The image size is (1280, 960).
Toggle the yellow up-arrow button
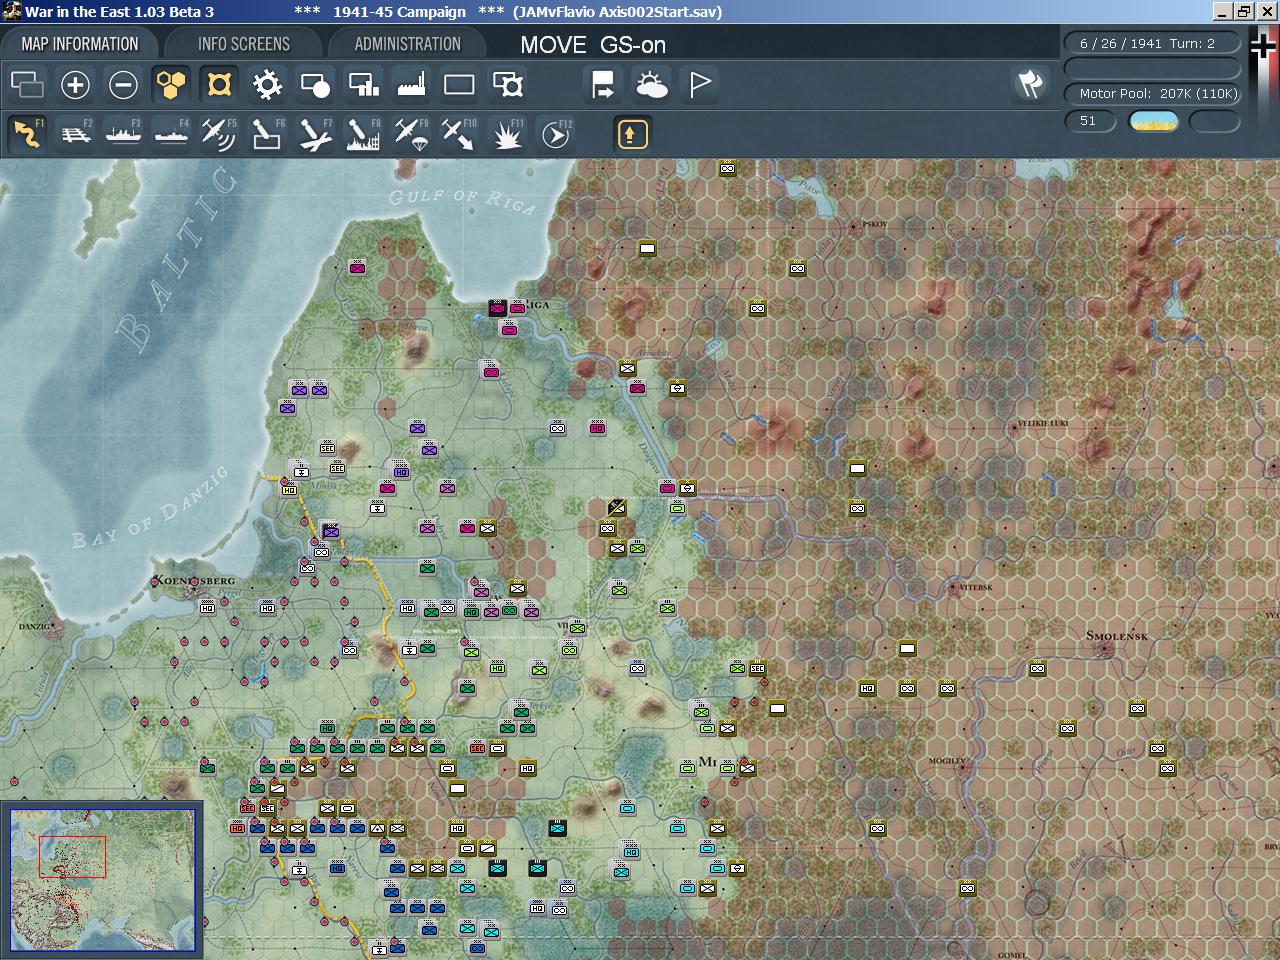pos(632,134)
